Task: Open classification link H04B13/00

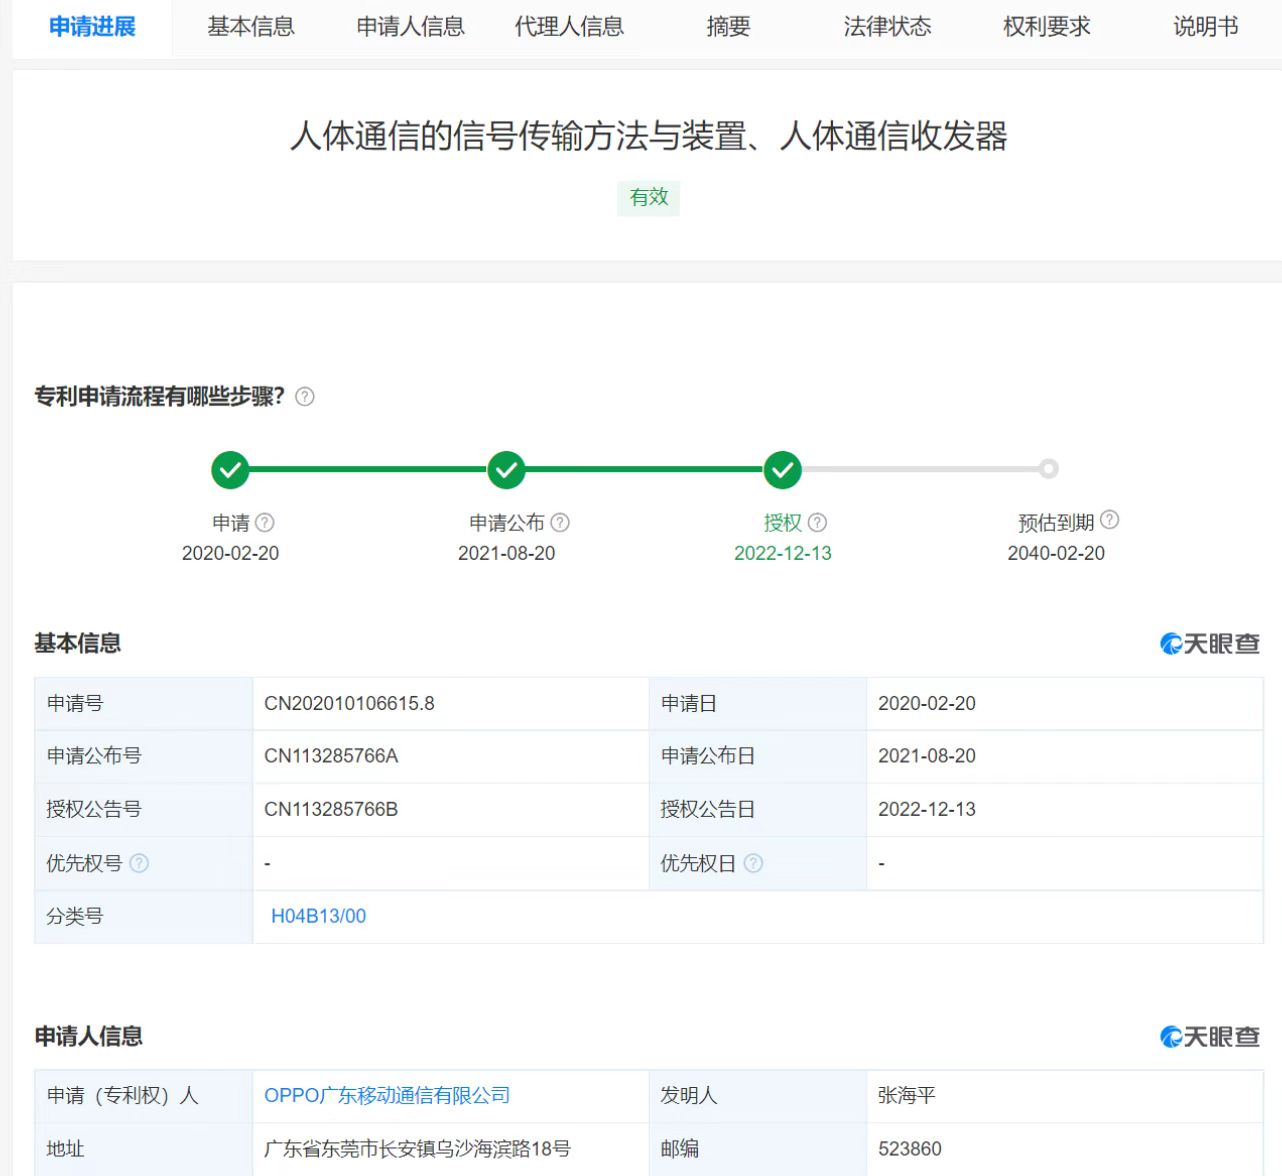Action: 318,916
